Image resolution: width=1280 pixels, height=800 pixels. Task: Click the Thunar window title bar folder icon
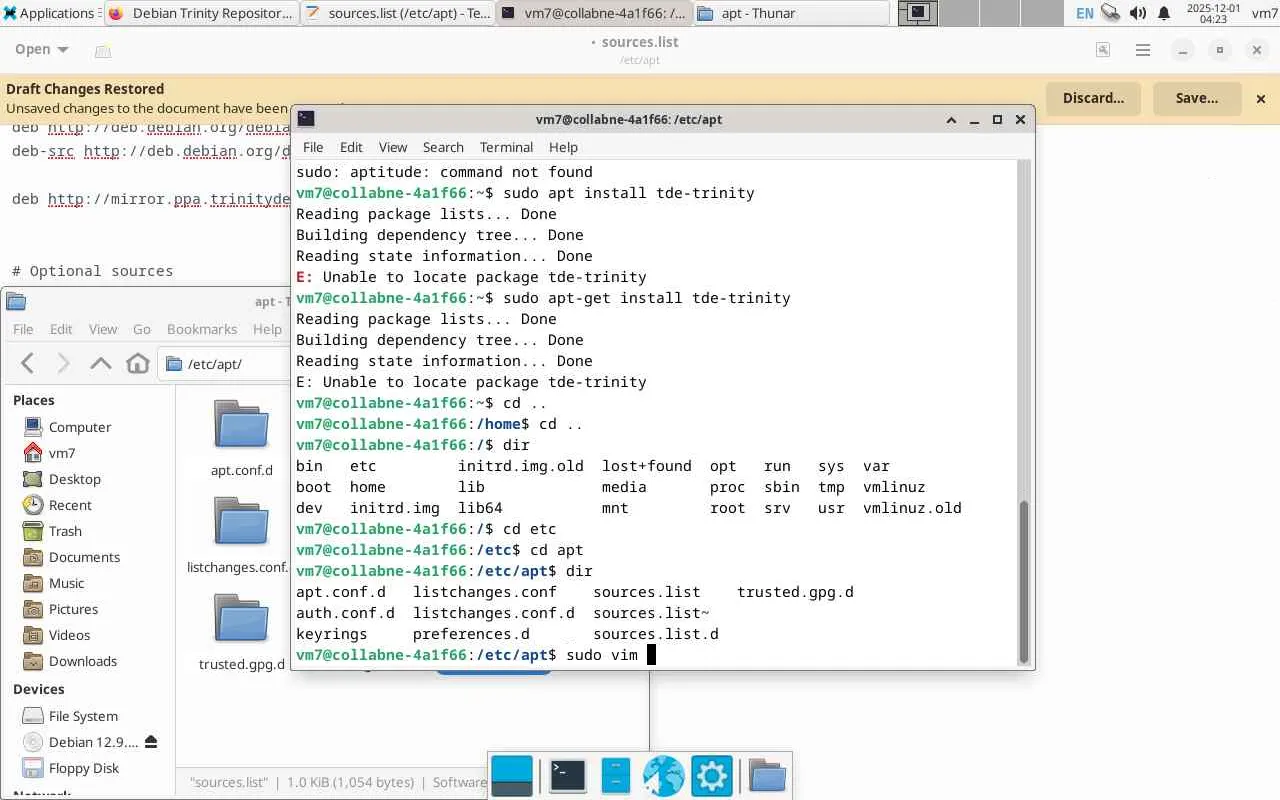coord(16,301)
